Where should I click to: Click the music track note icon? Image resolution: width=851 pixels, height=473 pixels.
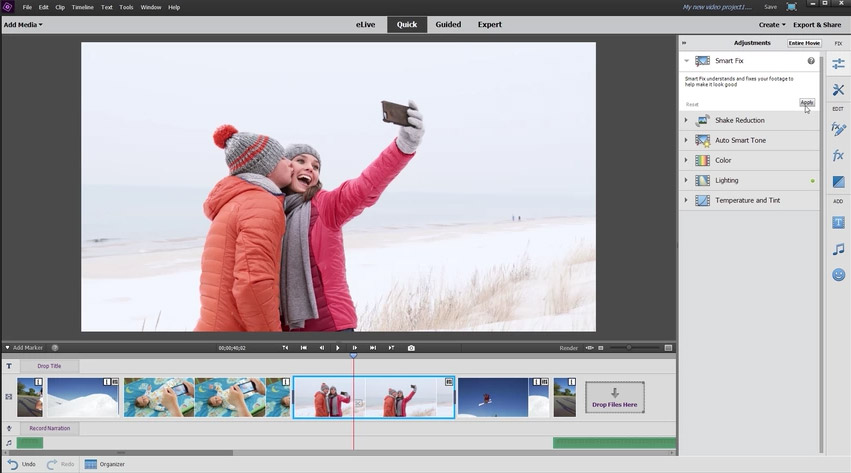click(9, 443)
